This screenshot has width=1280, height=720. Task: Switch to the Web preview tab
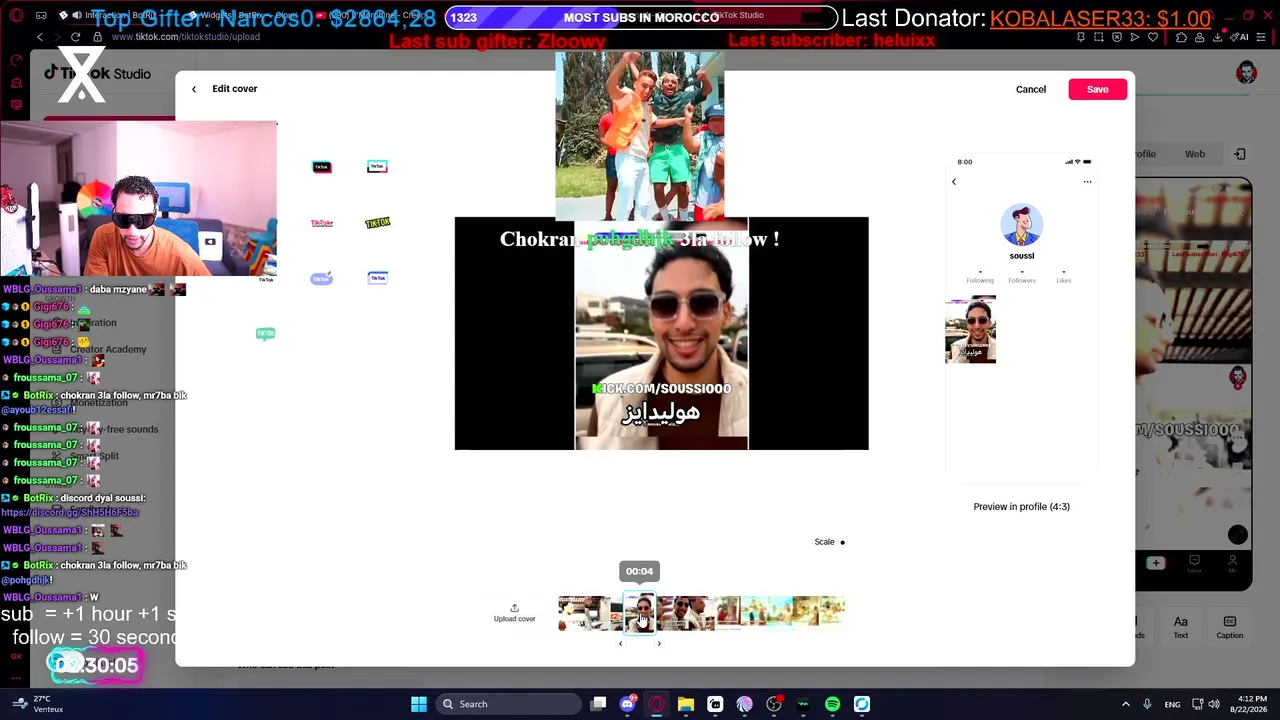click(x=1195, y=154)
